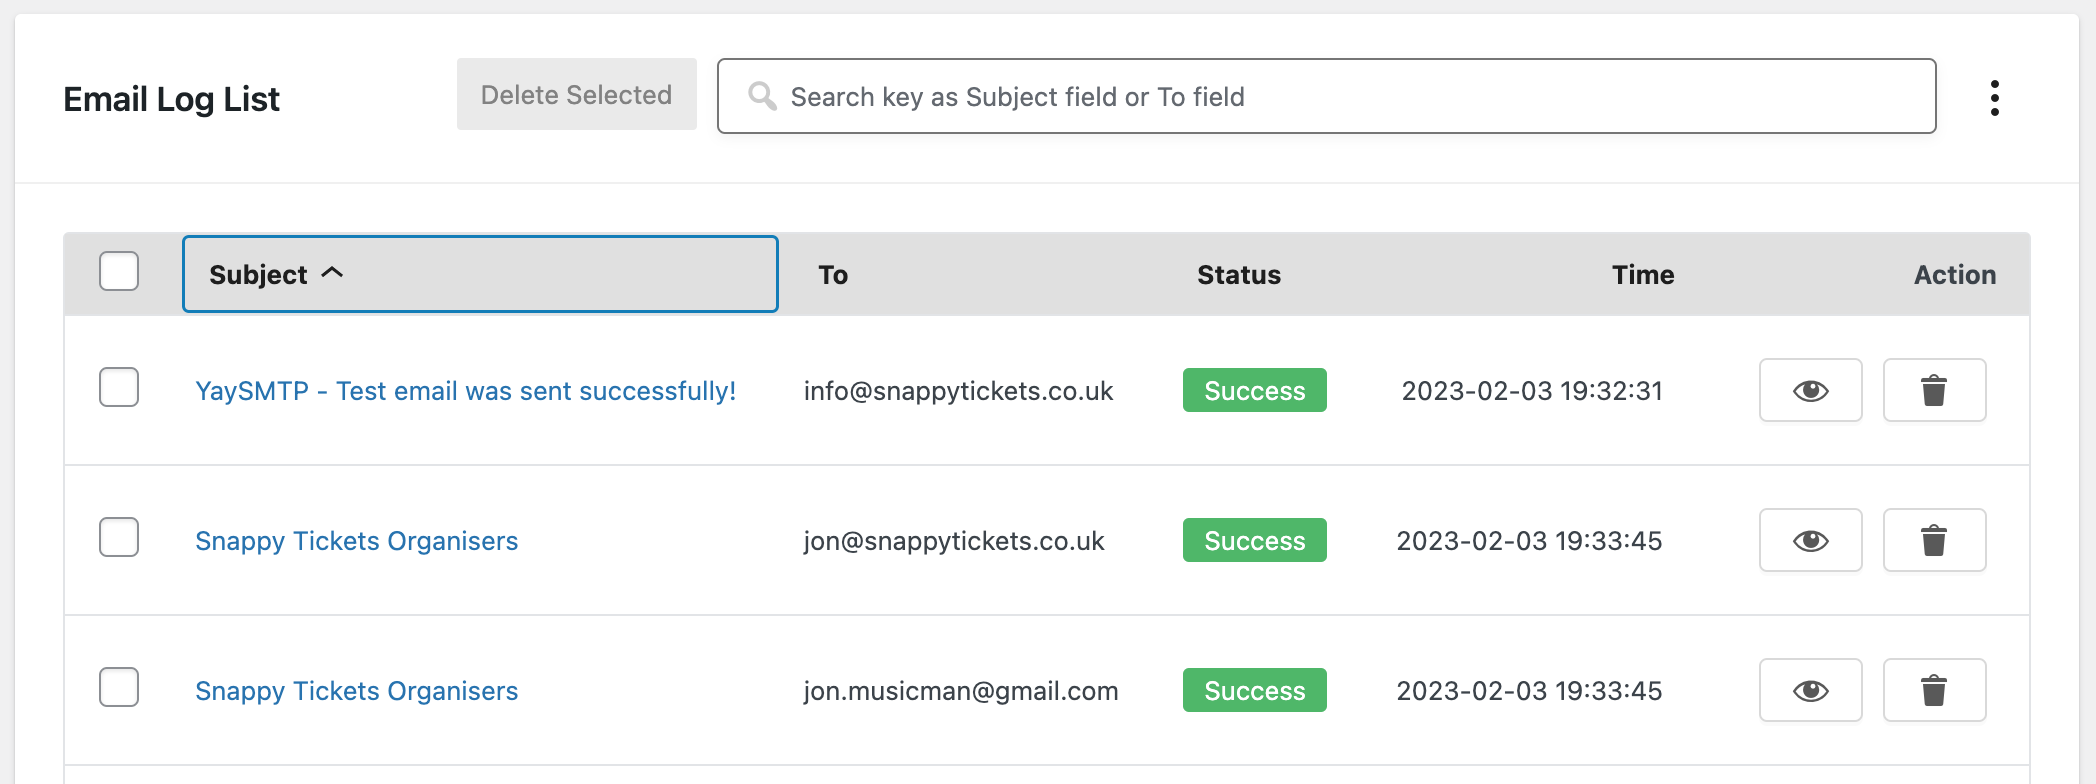Delete log sent to jon@snappytickets.co.uk
This screenshot has width=2096, height=784.
1934,541
